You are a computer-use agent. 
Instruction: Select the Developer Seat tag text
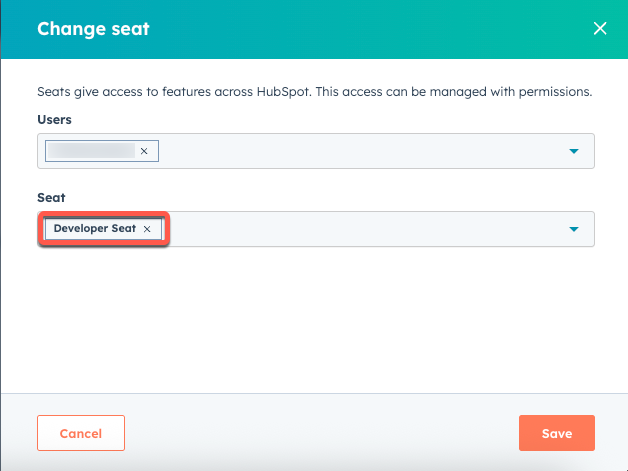(x=95, y=228)
